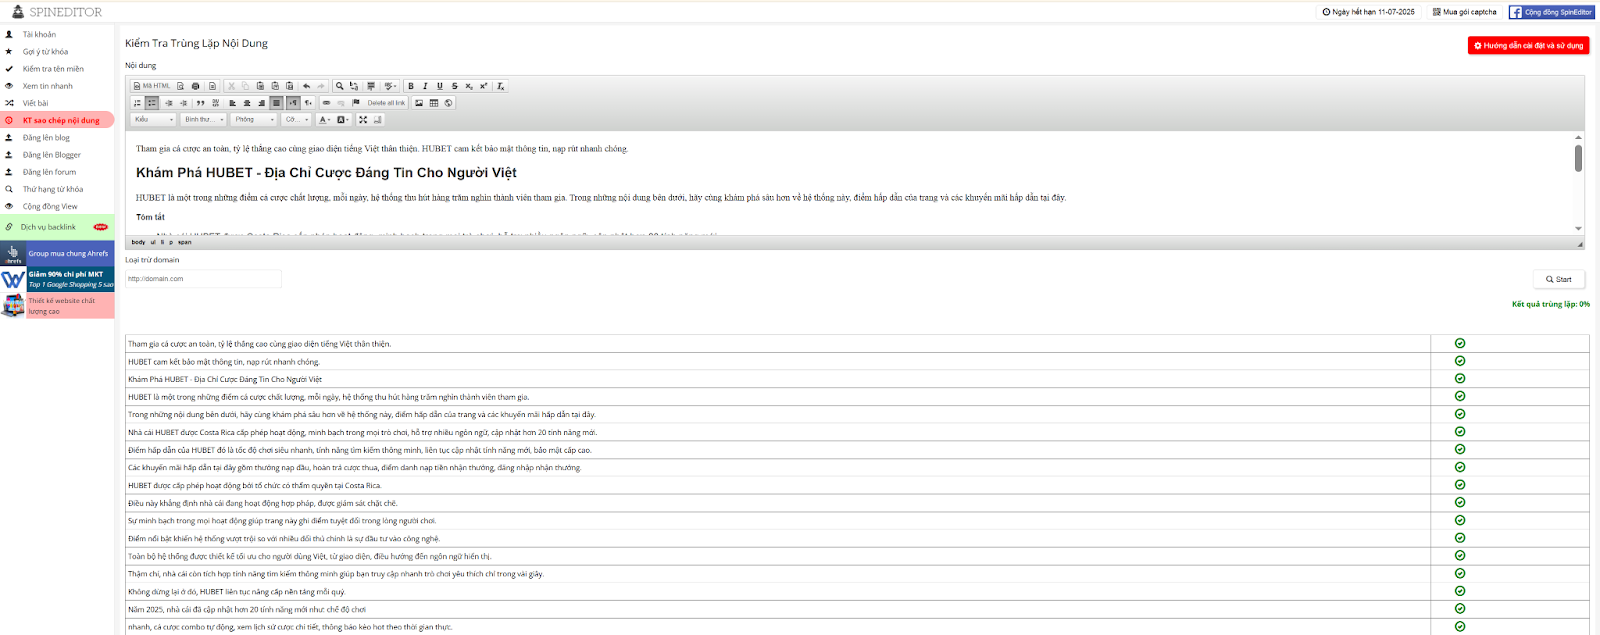Click the Align Left icon
Image resolution: width=1600 pixels, height=635 pixels.
point(232,103)
